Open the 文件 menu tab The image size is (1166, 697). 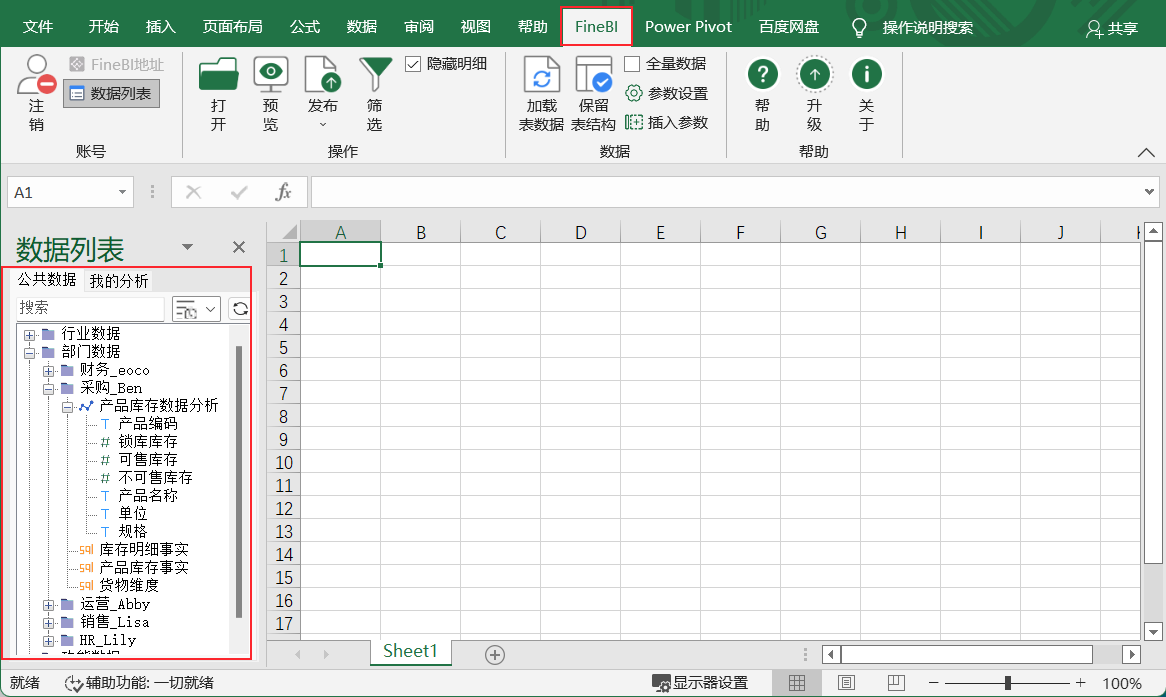point(38,28)
